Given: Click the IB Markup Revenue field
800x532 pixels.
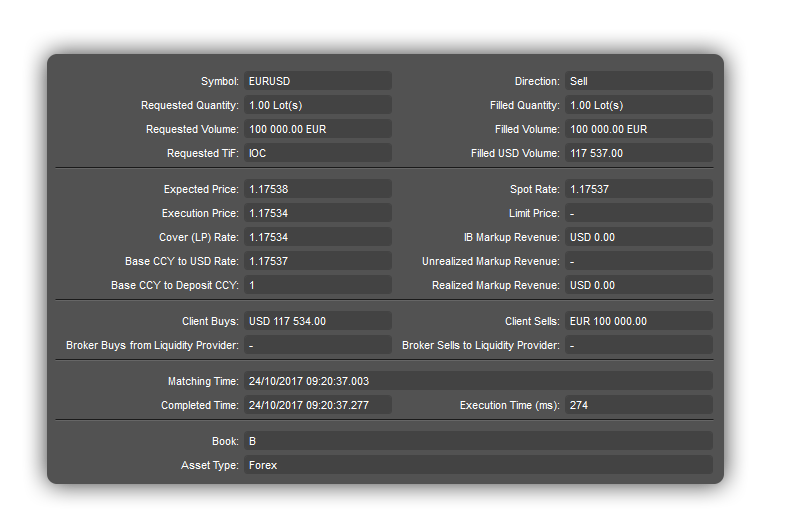Looking at the screenshot, I should point(639,237).
